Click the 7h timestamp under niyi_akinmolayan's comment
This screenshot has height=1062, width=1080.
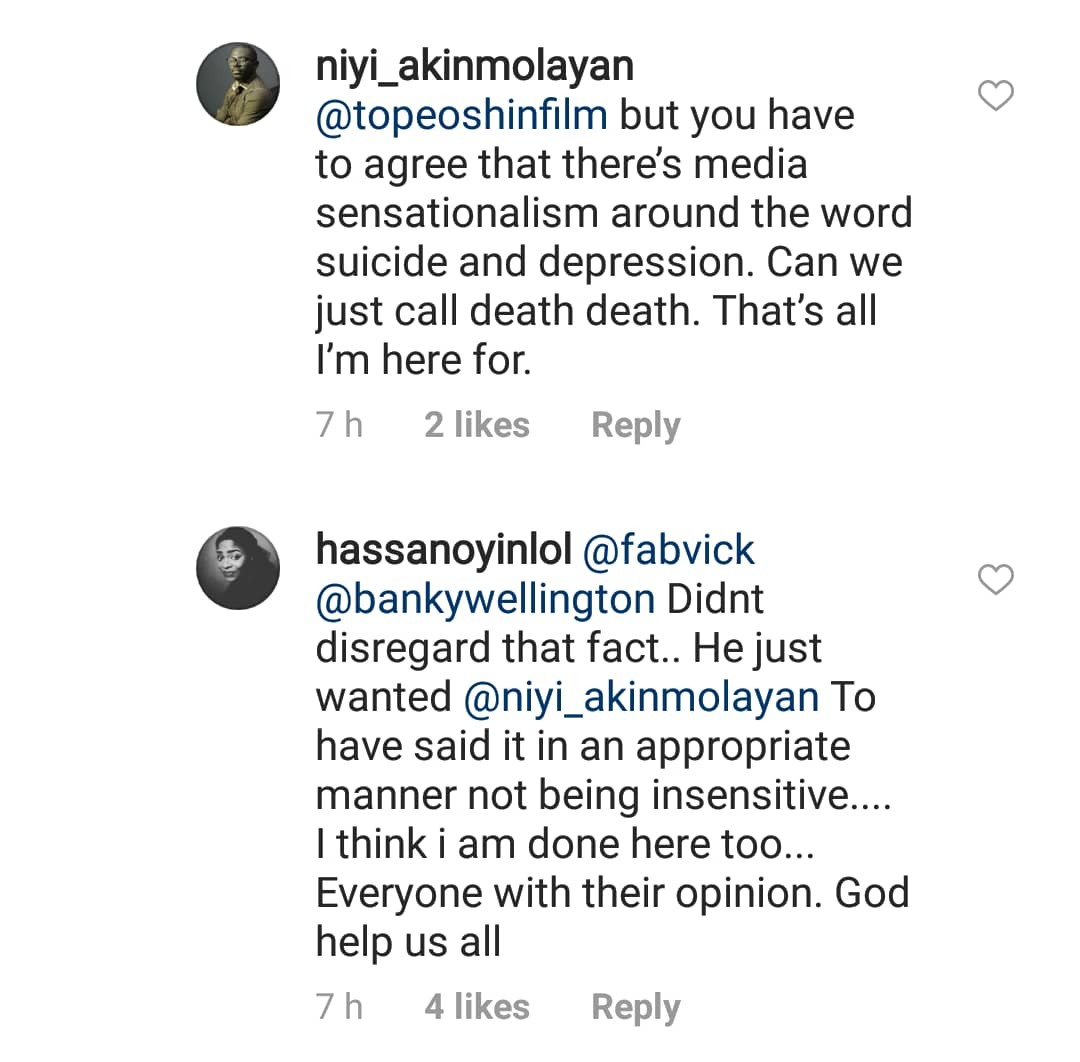click(339, 425)
